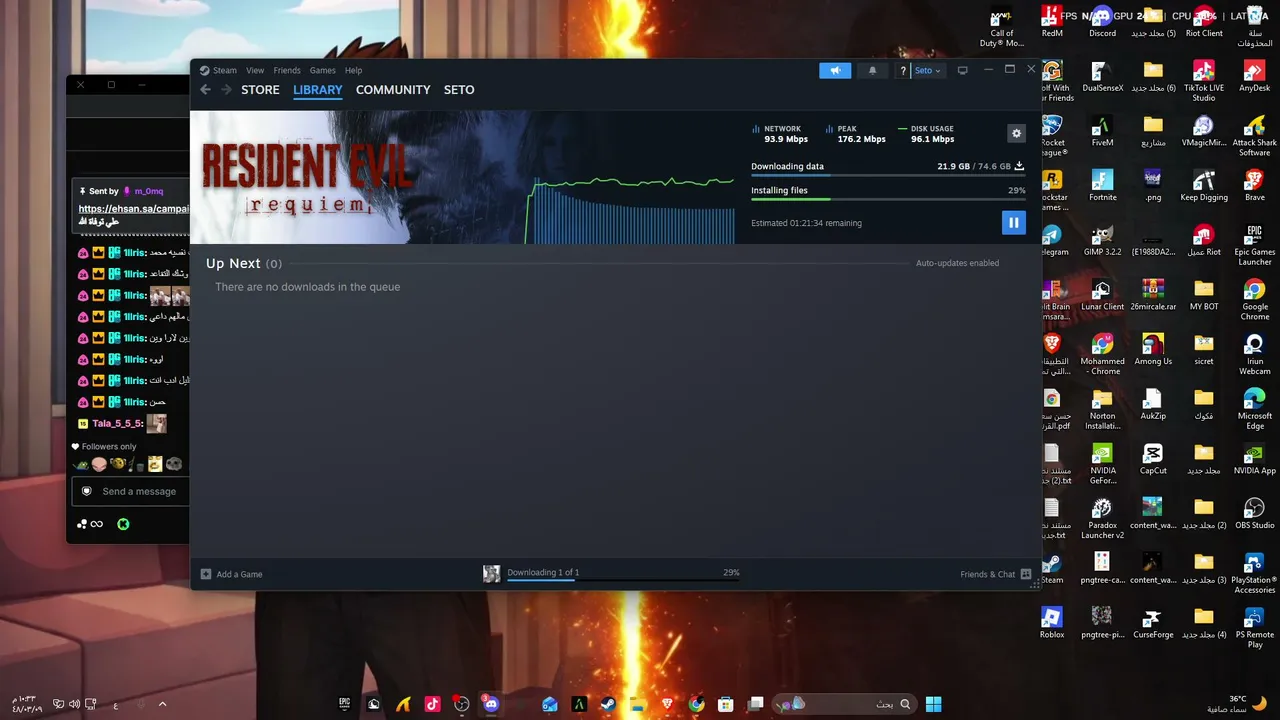Open the OBS Studio desktop shortcut

tap(1254, 514)
